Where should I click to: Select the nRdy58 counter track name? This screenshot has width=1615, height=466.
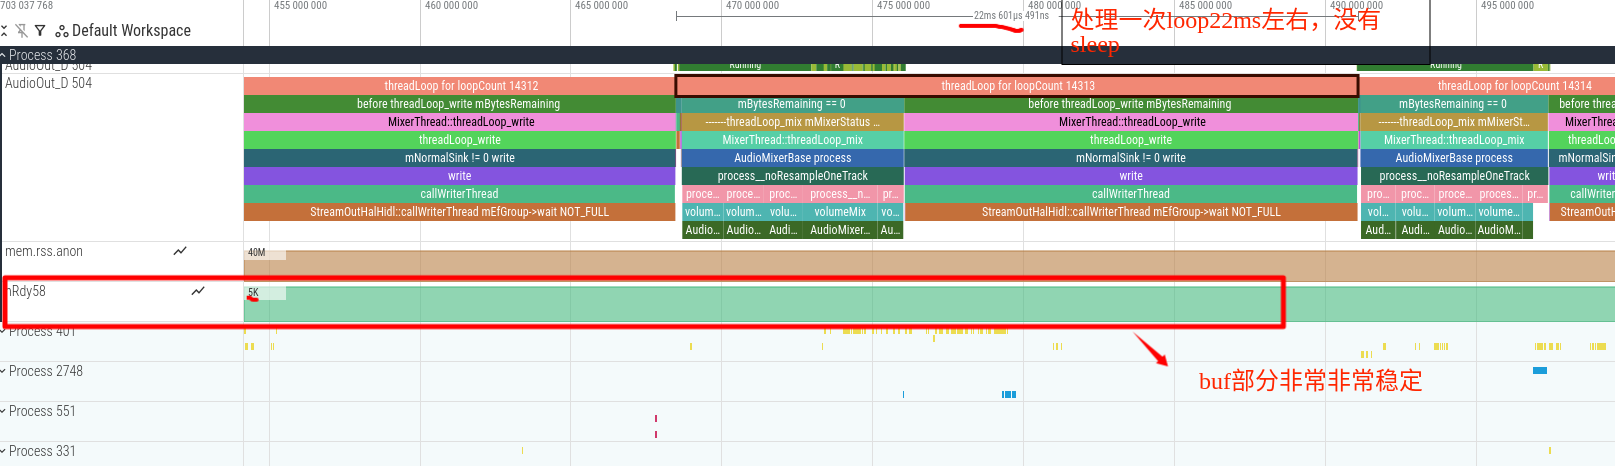[x=27, y=291]
